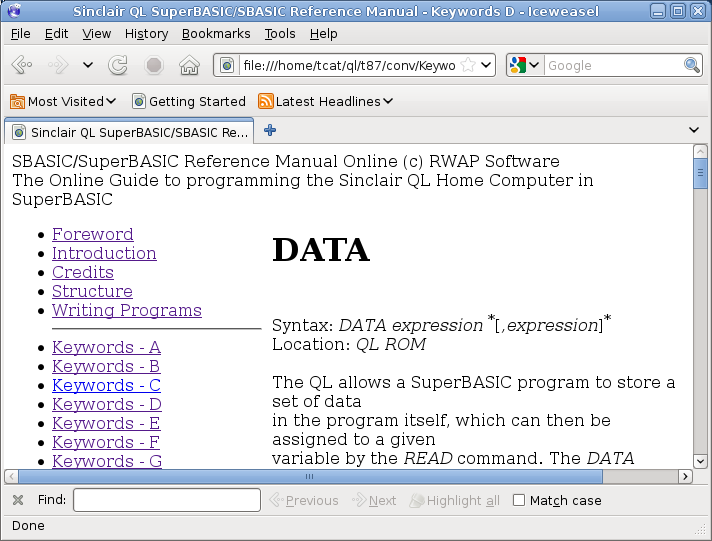Open the Most Visited bookmarks folder
Image resolution: width=712 pixels, height=541 pixels.
coord(63,101)
